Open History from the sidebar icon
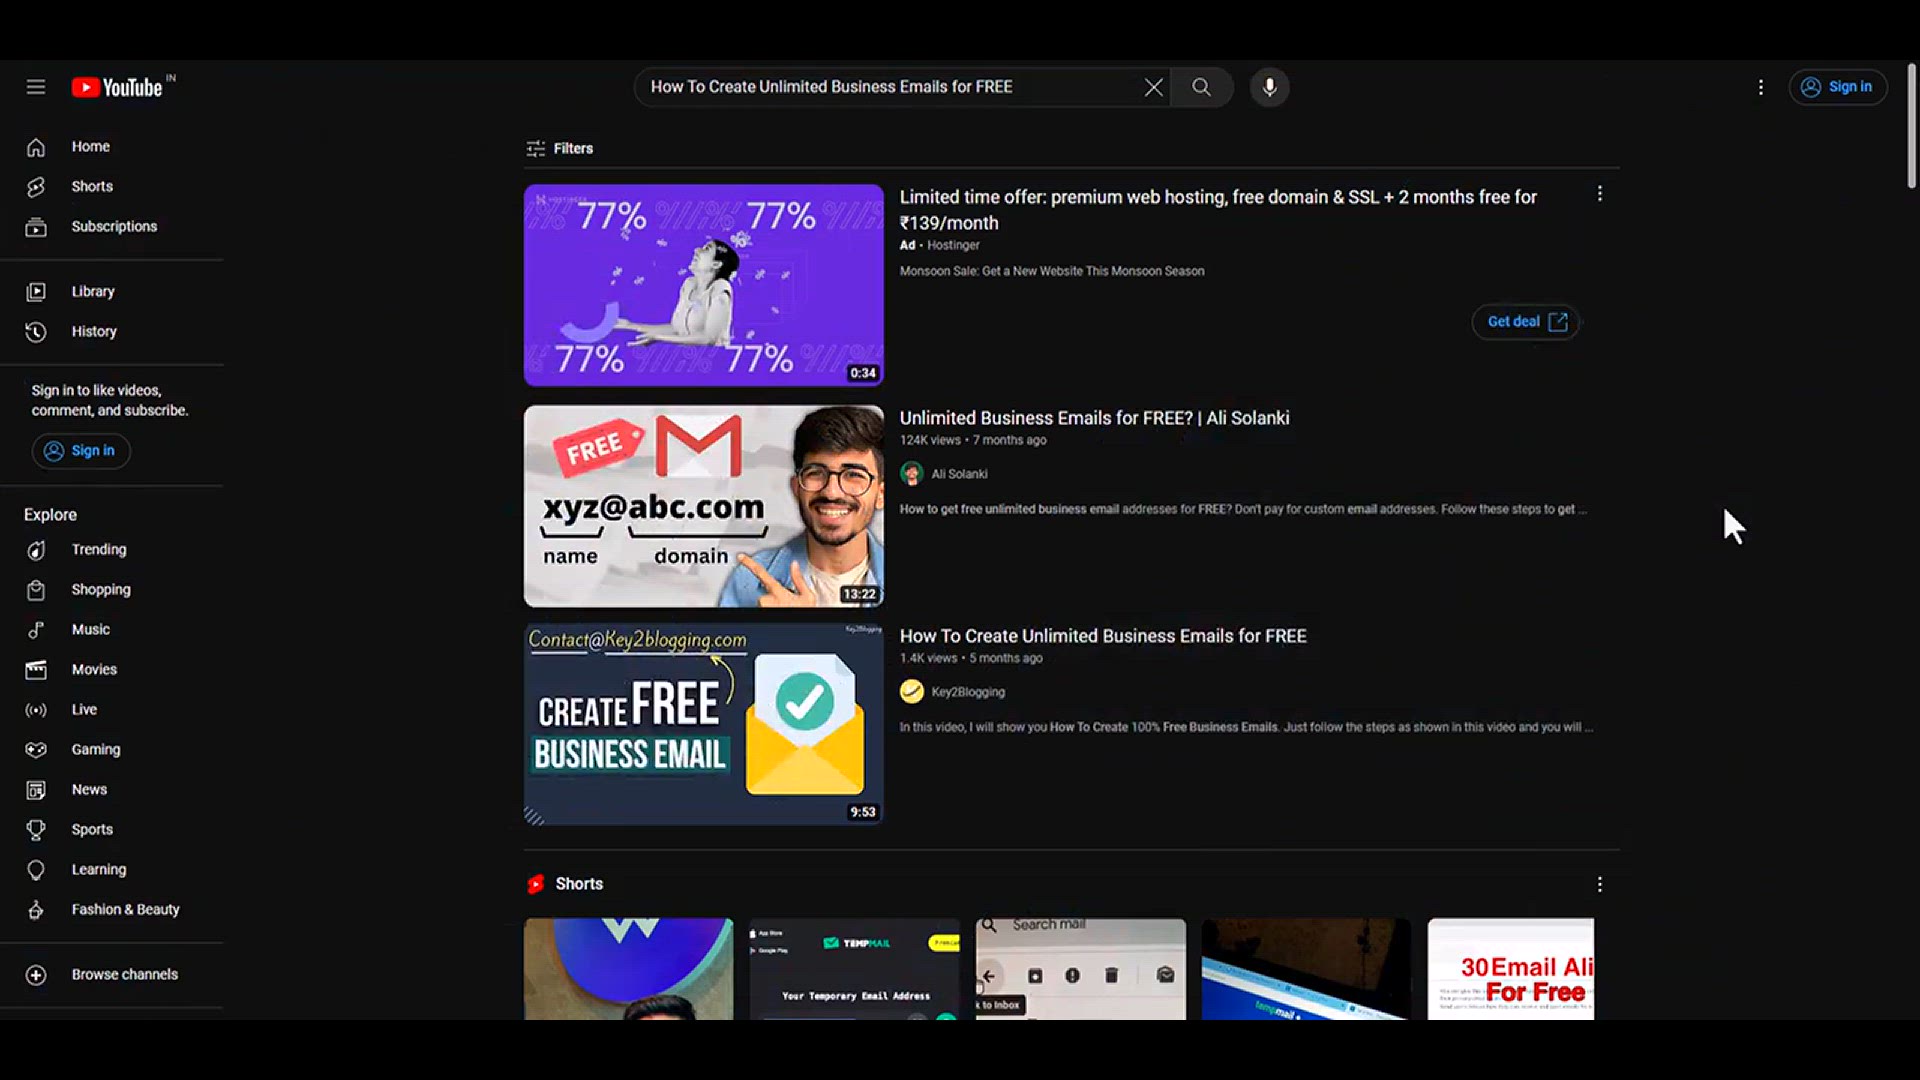 coord(36,332)
